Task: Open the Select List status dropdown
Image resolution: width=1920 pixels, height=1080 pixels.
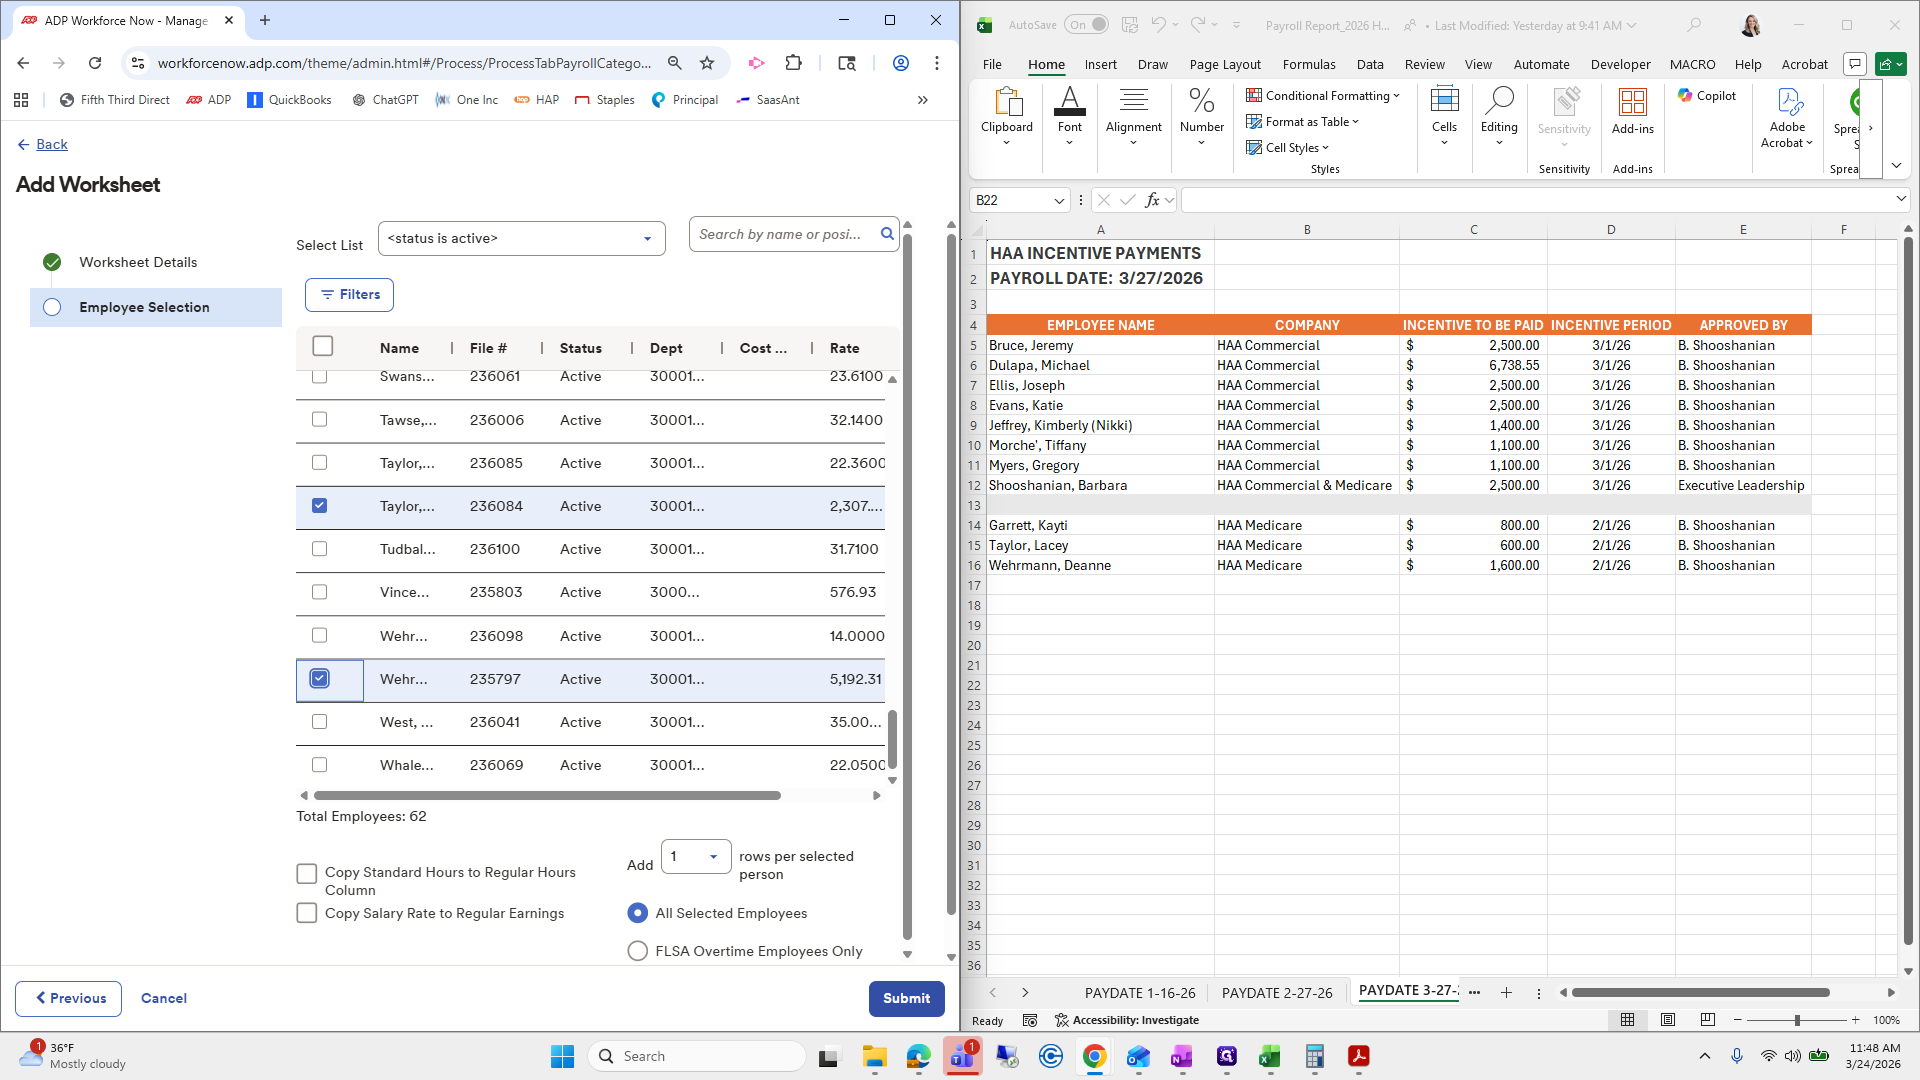Action: coord(521,239)
